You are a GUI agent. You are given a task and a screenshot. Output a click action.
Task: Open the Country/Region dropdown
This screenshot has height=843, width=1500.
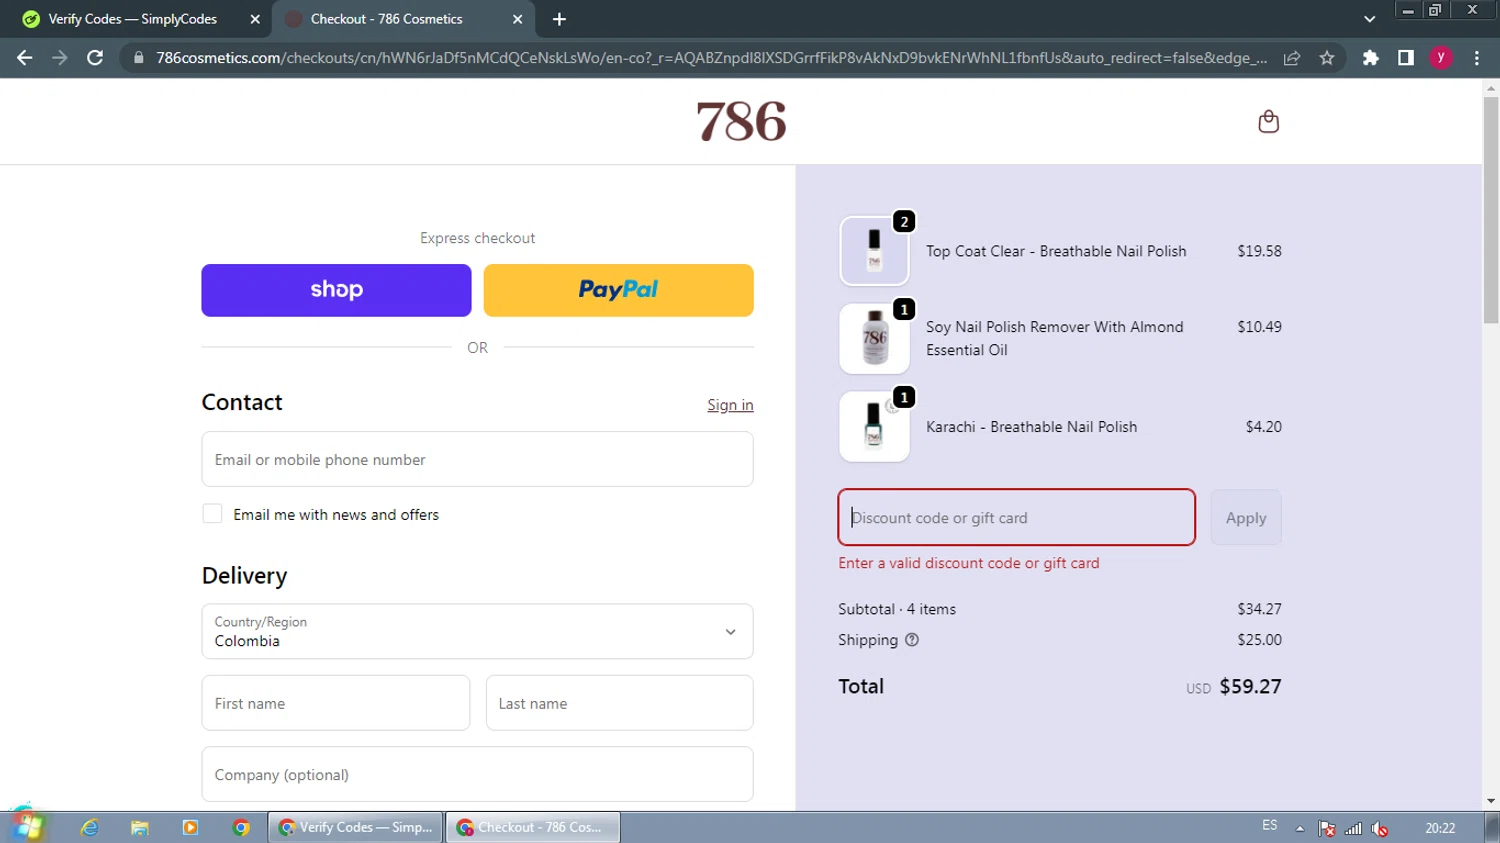477,631
